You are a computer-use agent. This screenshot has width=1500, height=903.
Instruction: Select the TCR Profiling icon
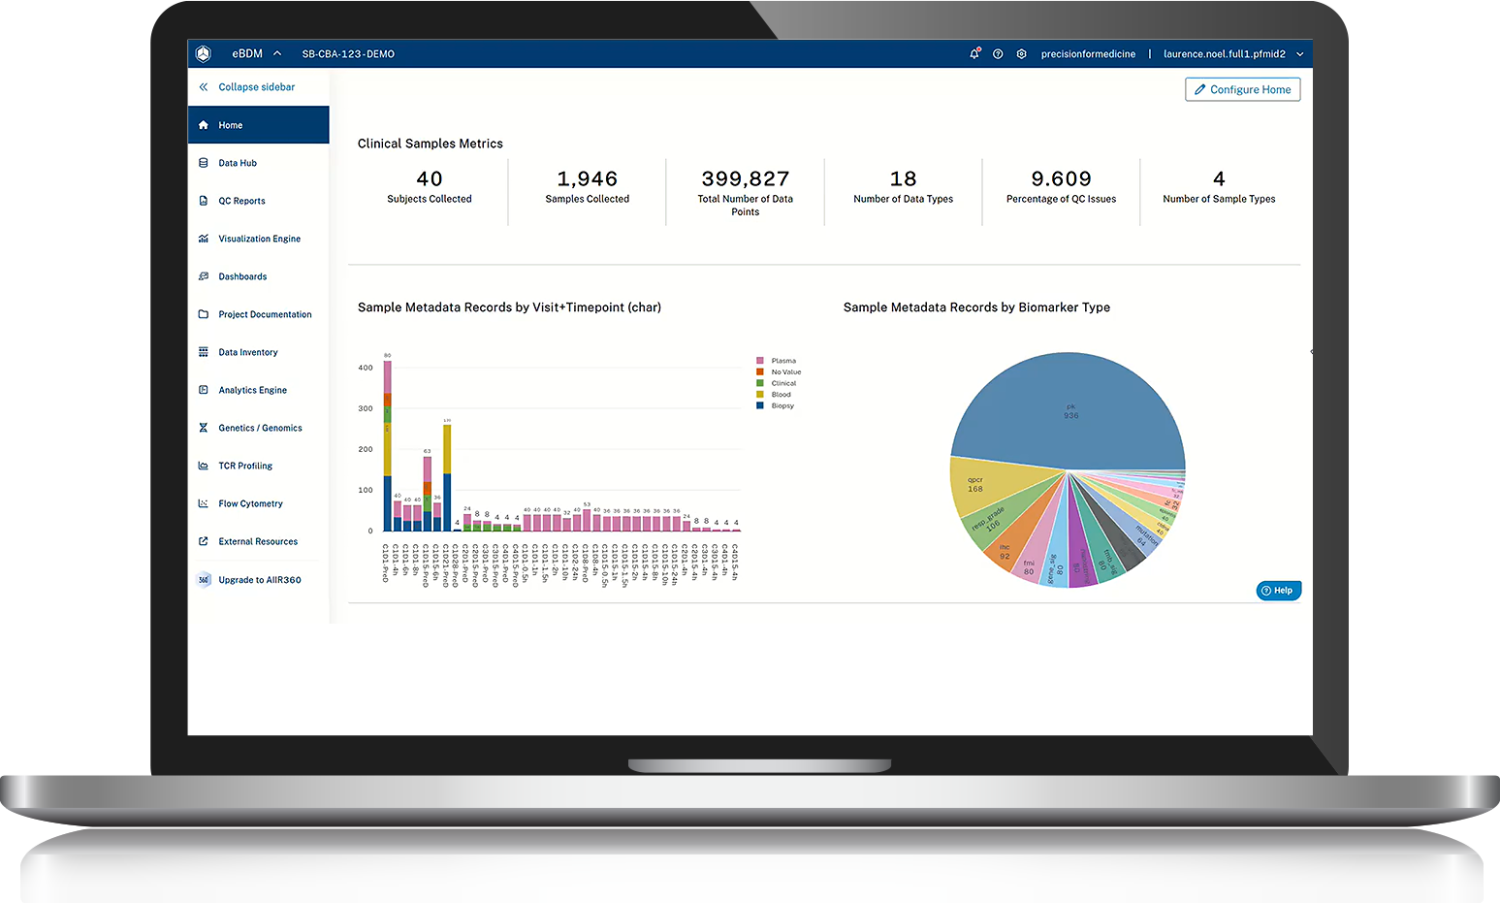[x=203, y=465]
